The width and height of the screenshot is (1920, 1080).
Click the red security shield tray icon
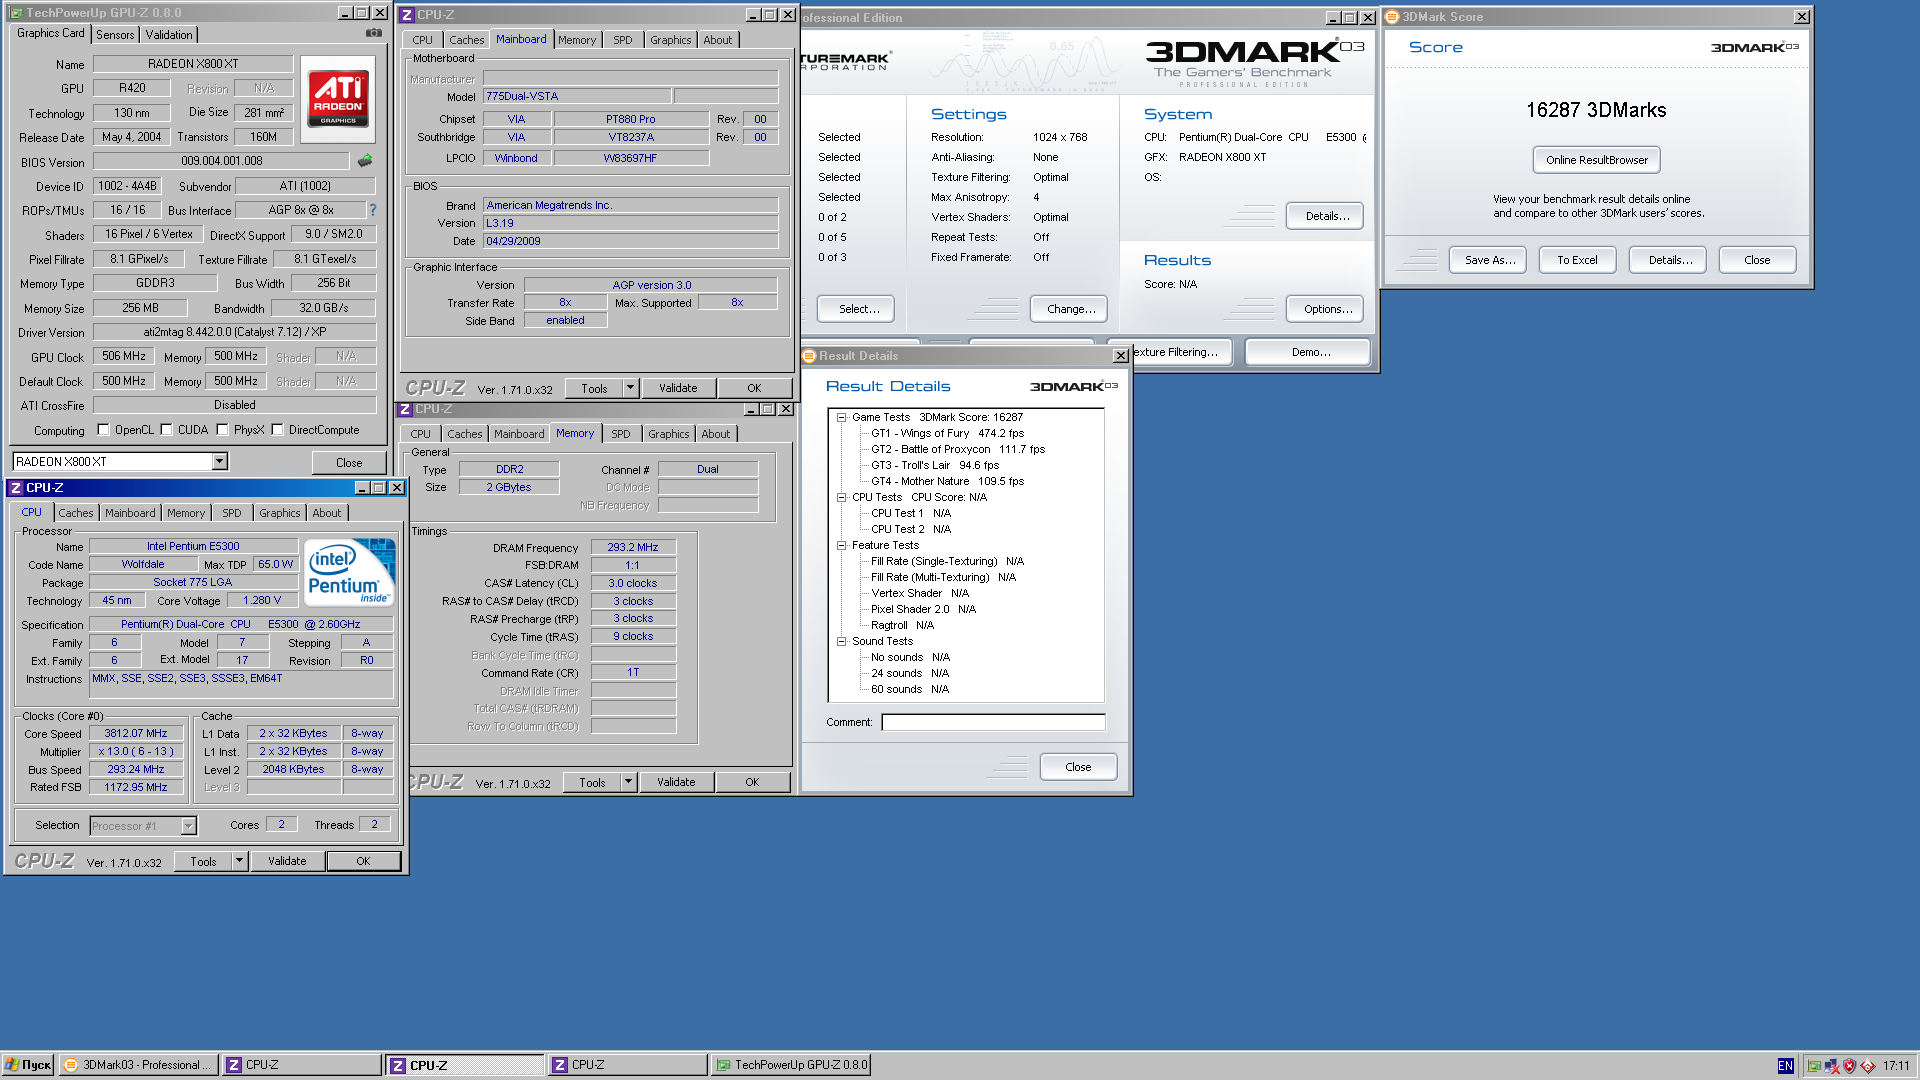(x=1849, y=1066)
